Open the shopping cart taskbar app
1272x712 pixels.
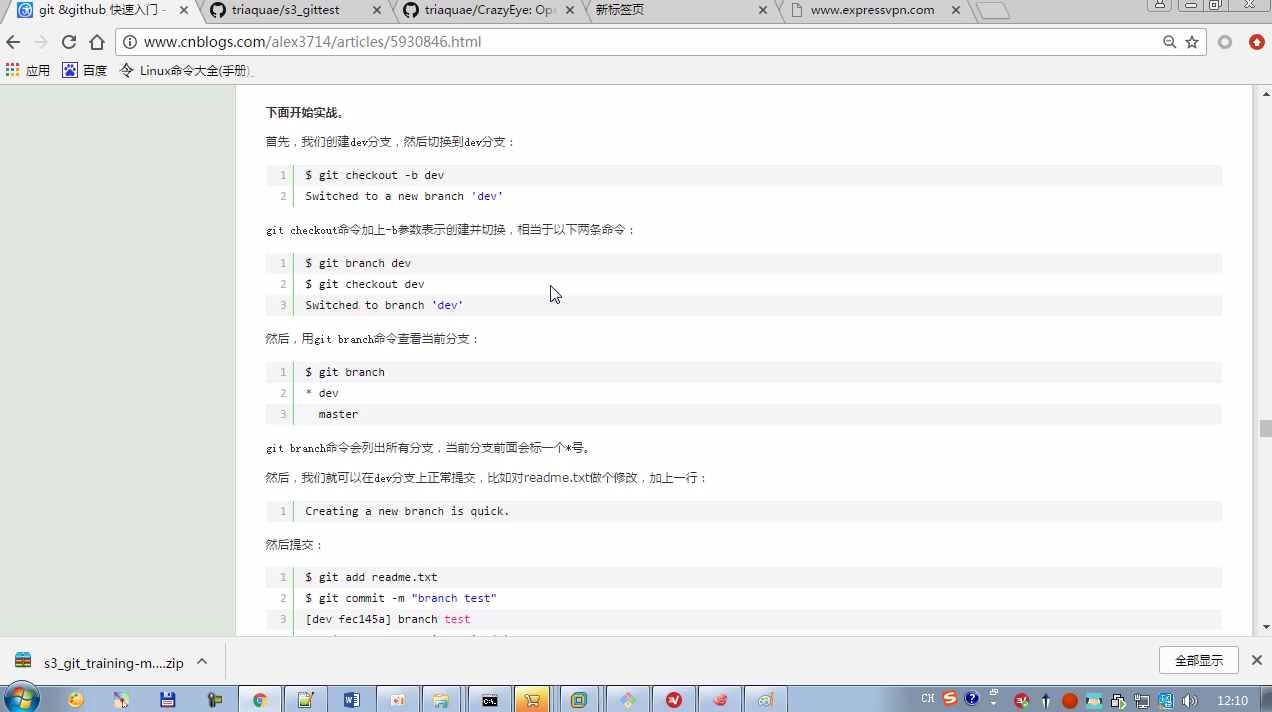pos(533,700)
